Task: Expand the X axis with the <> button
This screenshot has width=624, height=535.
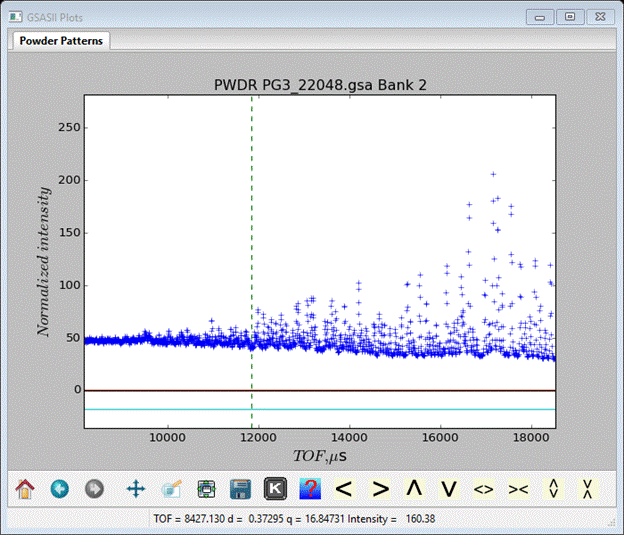Action: [x=484, y=489]
